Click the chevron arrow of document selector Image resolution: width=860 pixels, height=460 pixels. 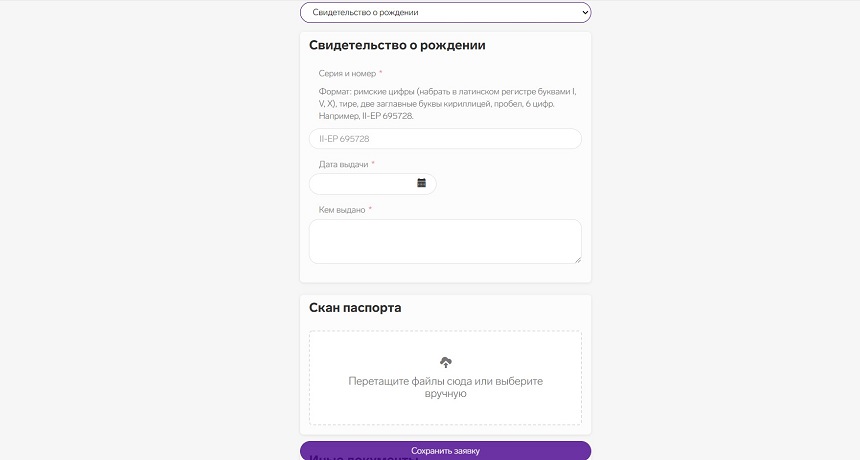click(584, 13)
